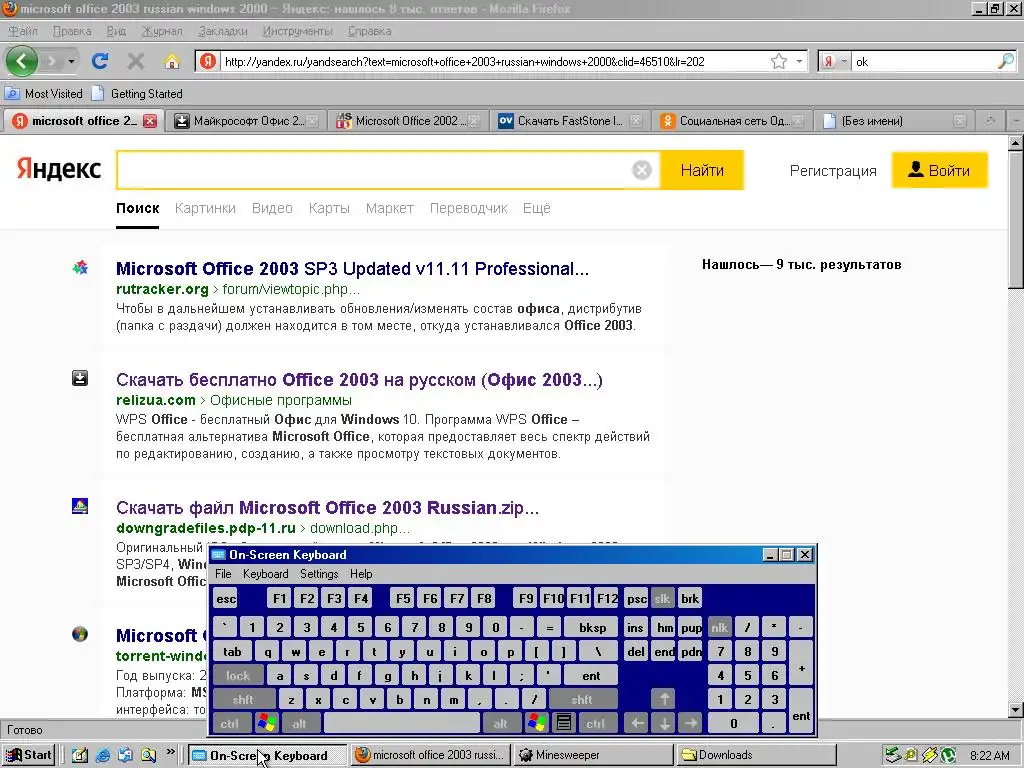Click the Найти search button
This screenshot has height=768, width=1024.
702,170
